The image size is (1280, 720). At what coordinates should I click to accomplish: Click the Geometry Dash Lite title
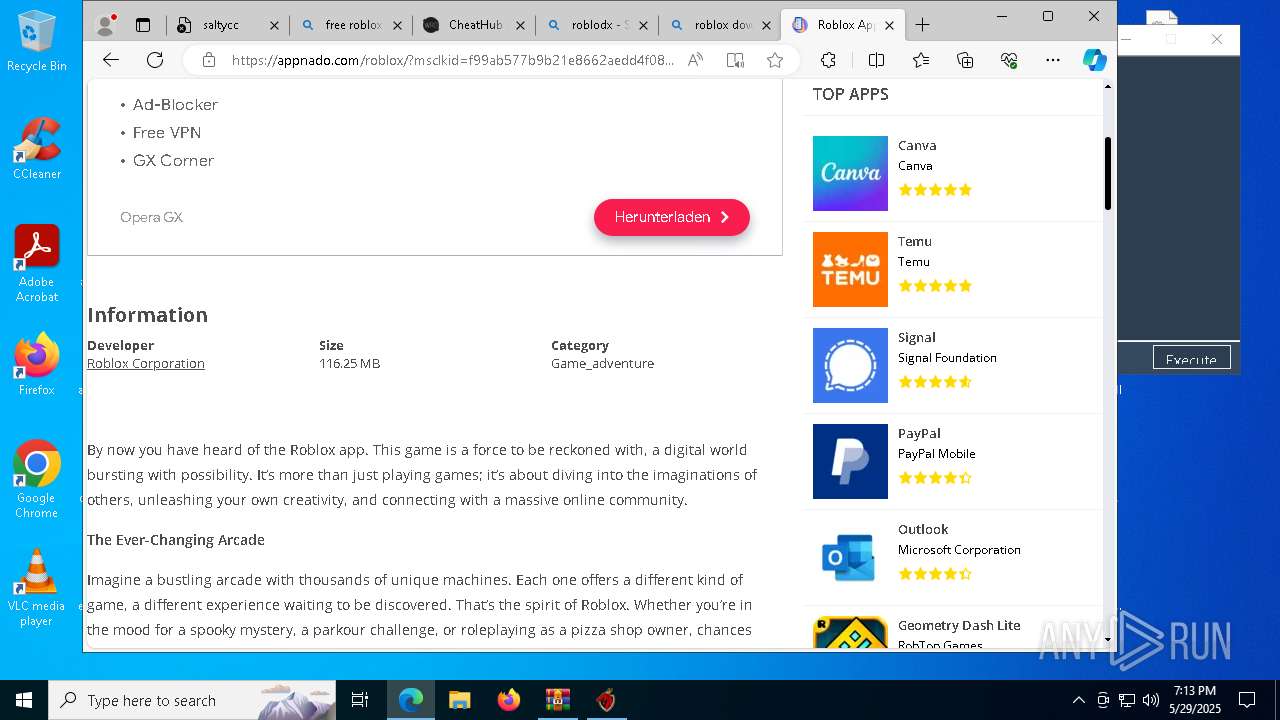pyautogui.click(x=959, y=625)
